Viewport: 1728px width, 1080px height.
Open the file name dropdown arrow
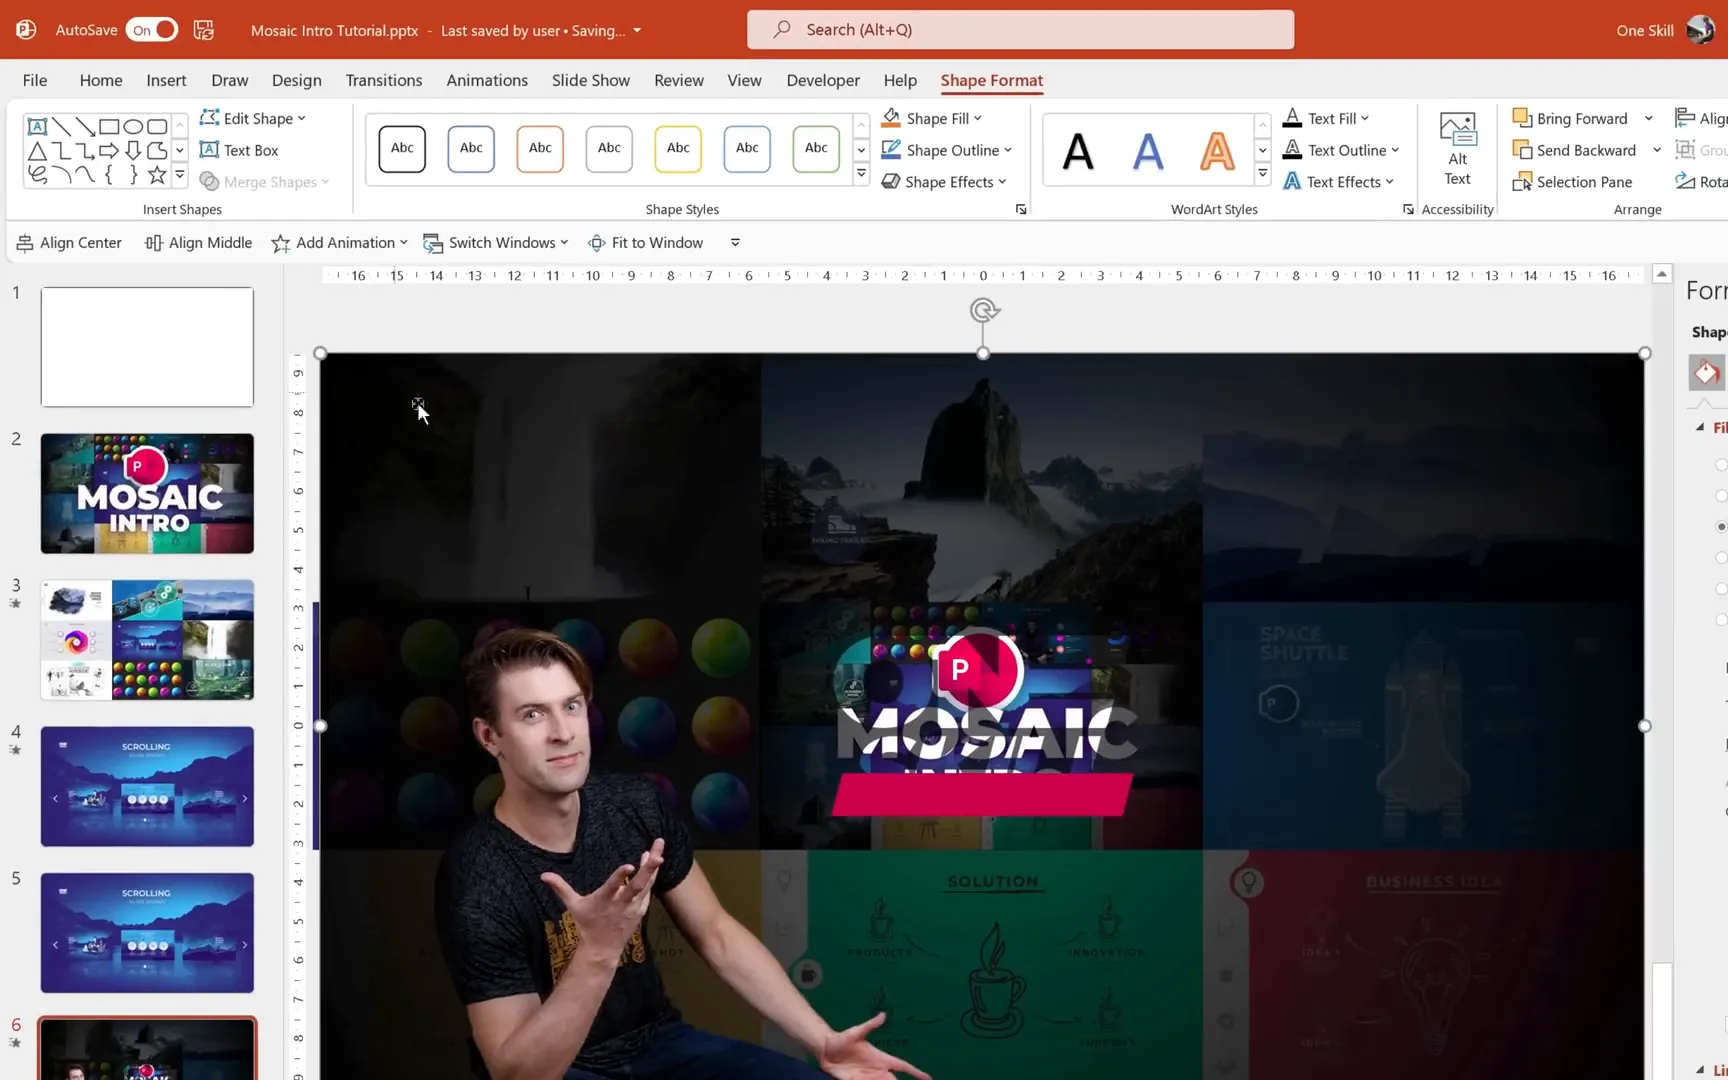pos(637,30)
